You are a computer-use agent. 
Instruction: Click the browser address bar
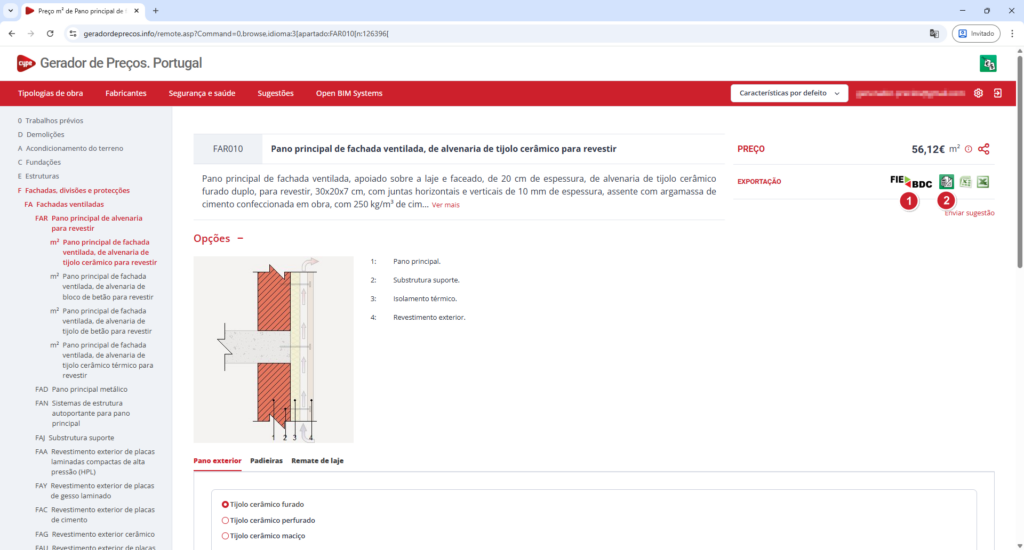[490, 33]
